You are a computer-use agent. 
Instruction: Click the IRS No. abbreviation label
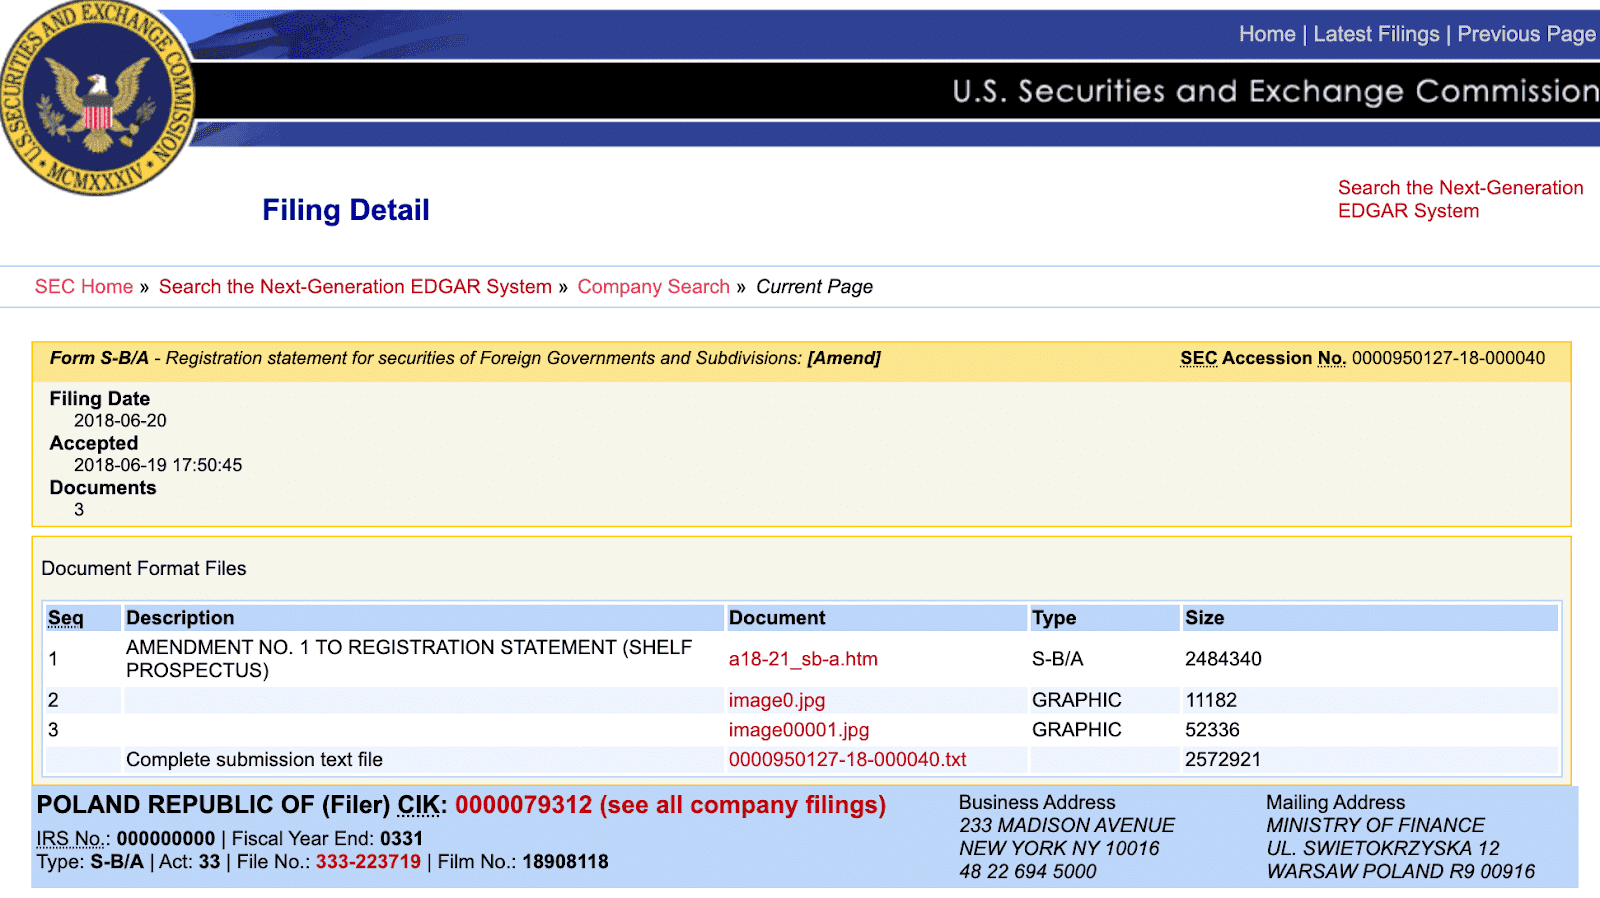70,839
